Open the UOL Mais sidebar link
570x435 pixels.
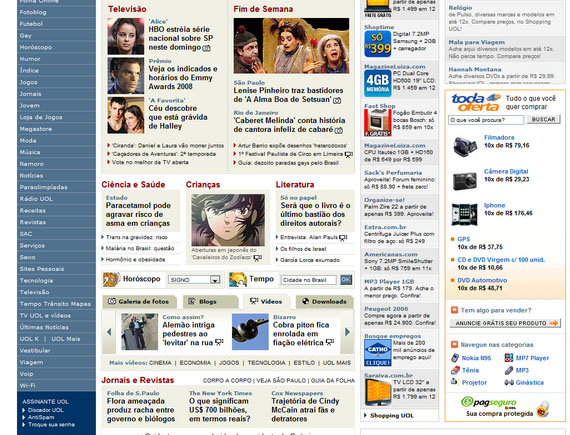click(66, 339)
